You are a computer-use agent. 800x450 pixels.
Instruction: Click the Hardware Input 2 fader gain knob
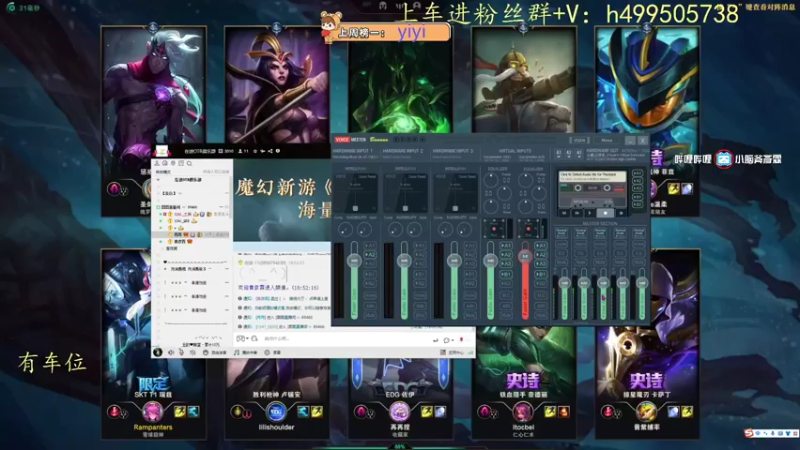coord(404,261)
